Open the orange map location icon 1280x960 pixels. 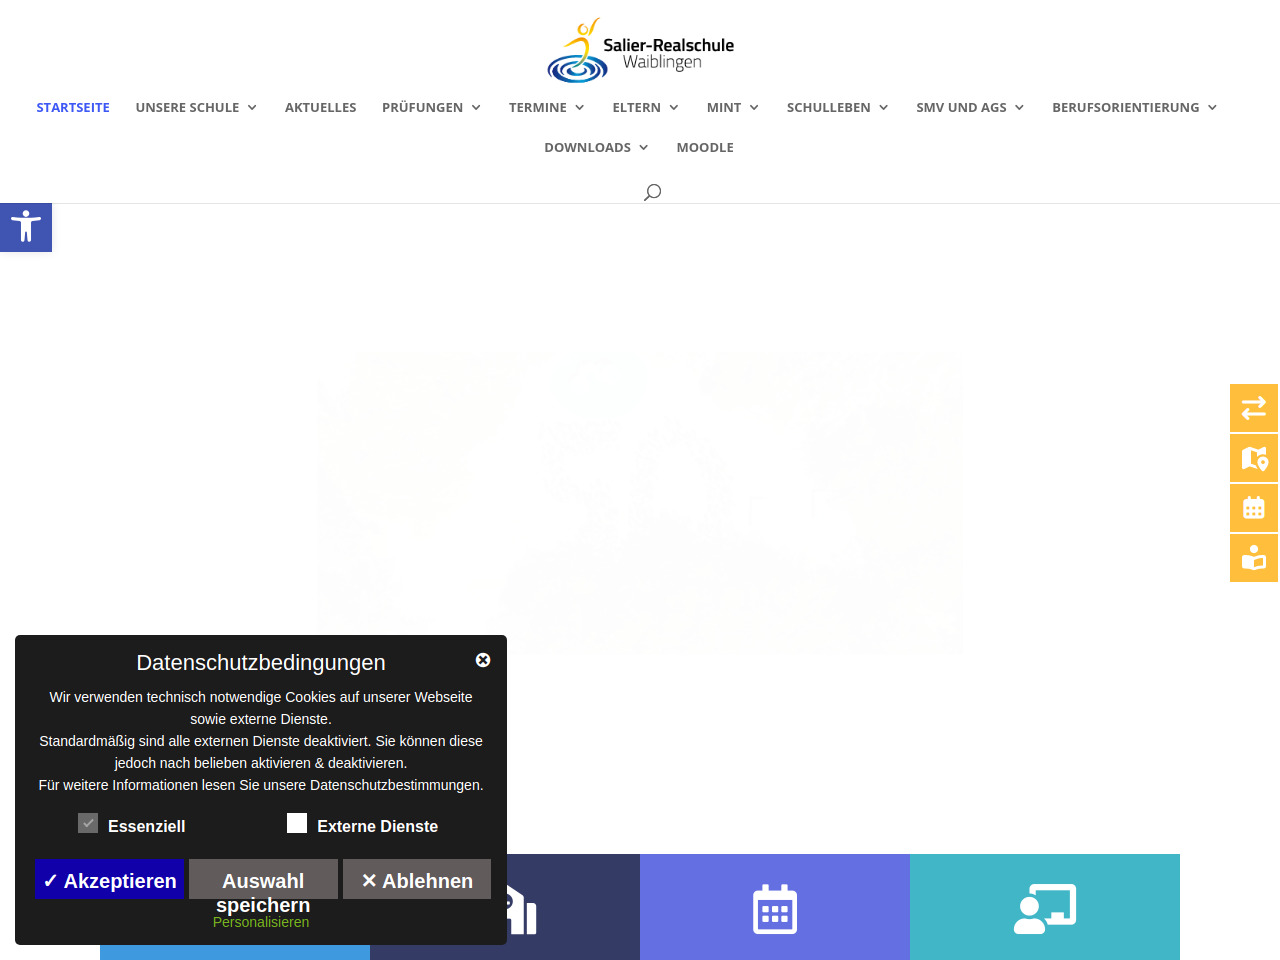click(1254, 458)
